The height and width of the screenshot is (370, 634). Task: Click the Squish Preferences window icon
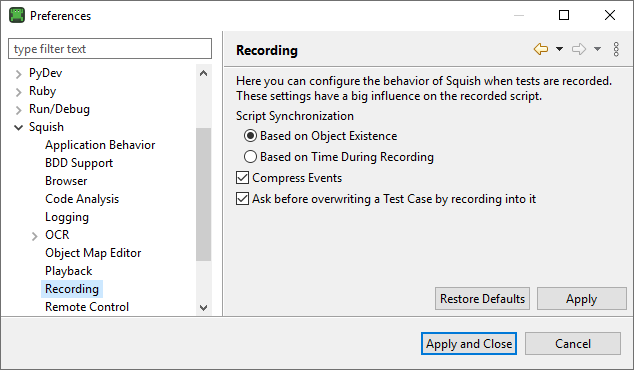pyautogui.click(x=17, y=15)
